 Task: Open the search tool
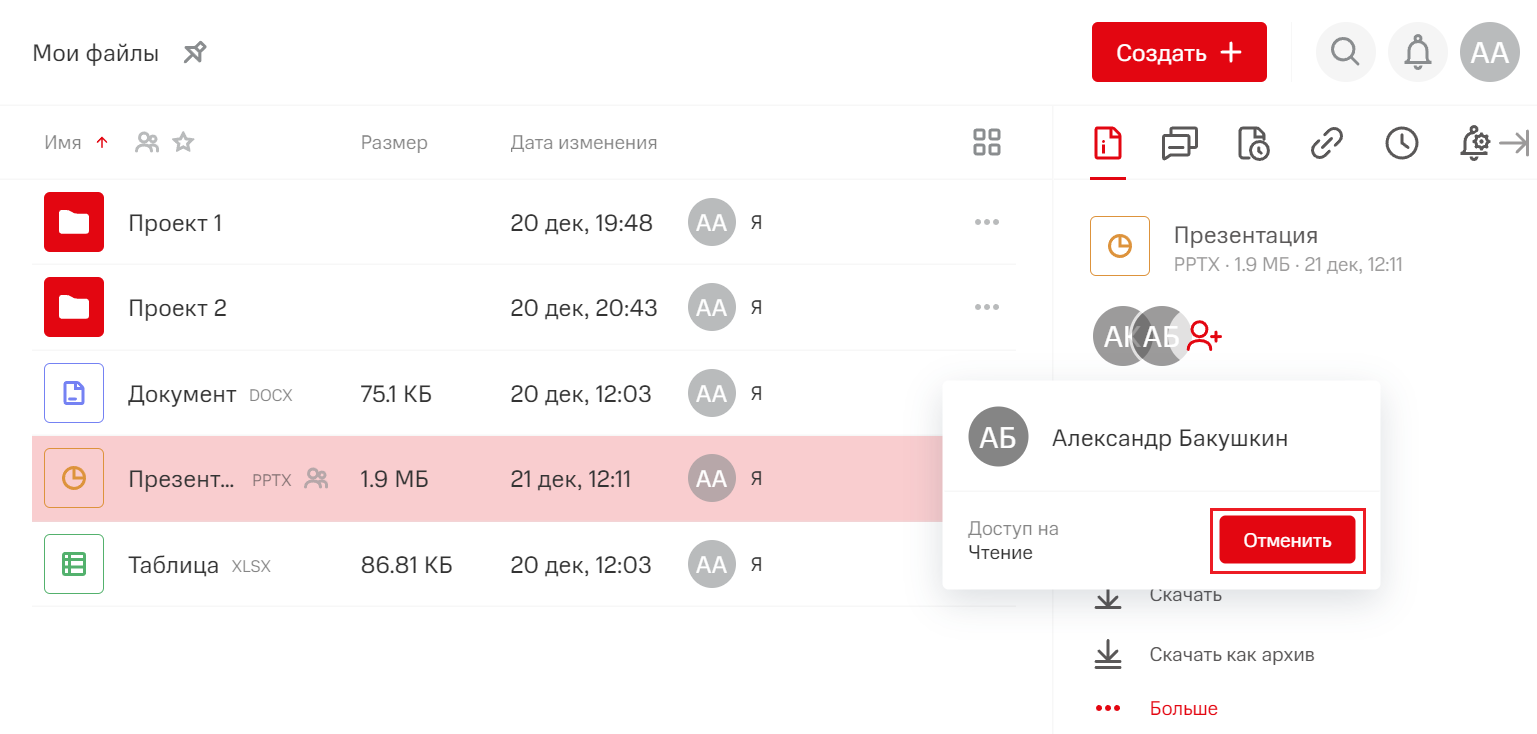tap(1345, 52)
